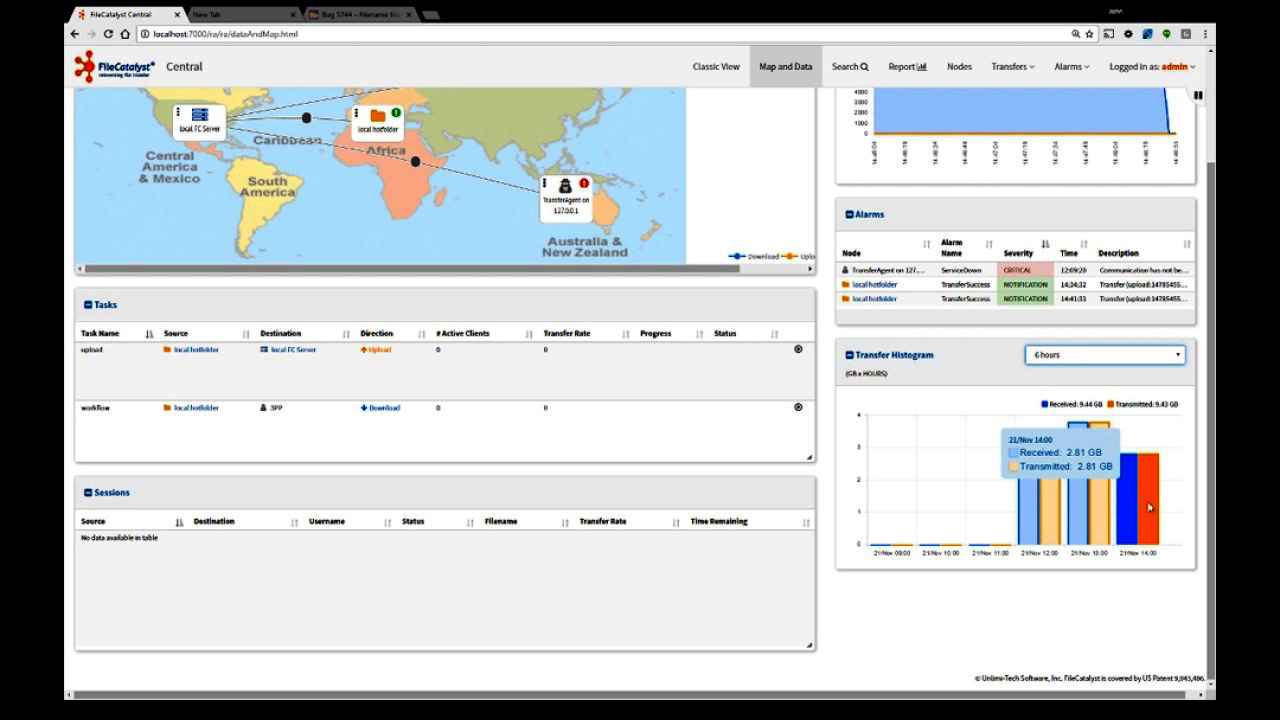Collapse the Alarms panel
Image resolution: width=1280 pixels, height=720 pixels.
[849, 214]
